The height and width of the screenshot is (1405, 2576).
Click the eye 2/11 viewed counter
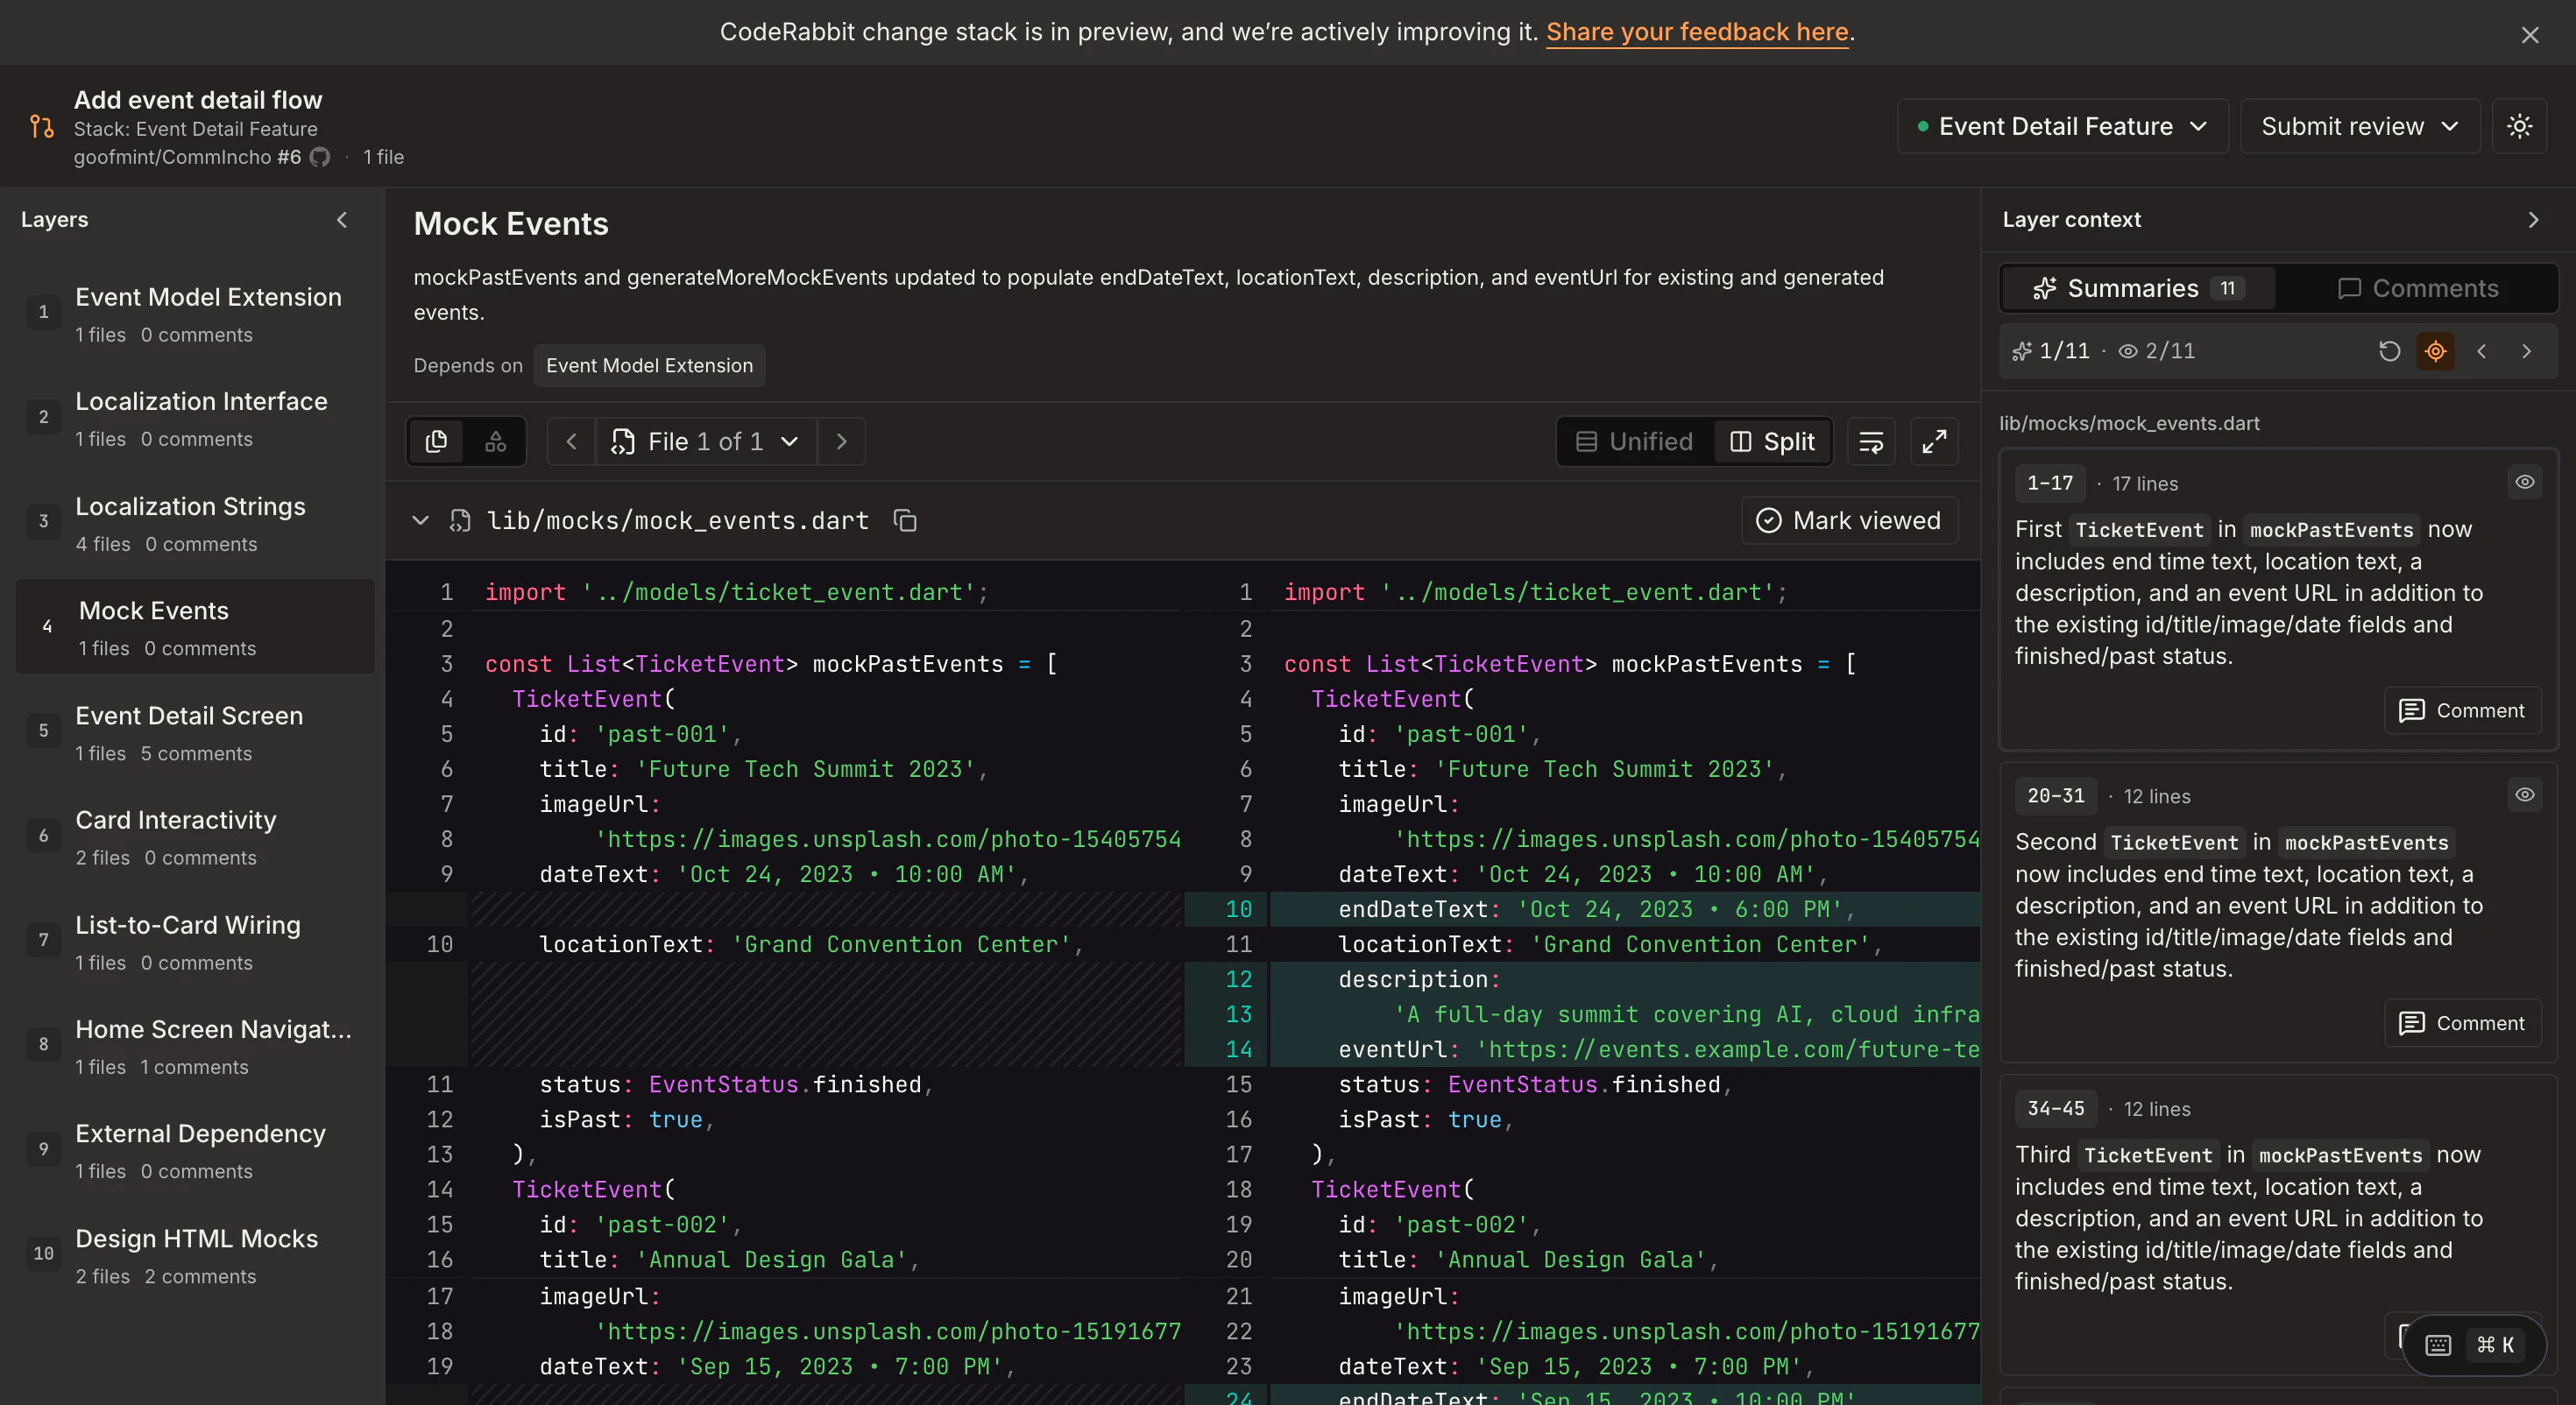(x=2157, y=351)
